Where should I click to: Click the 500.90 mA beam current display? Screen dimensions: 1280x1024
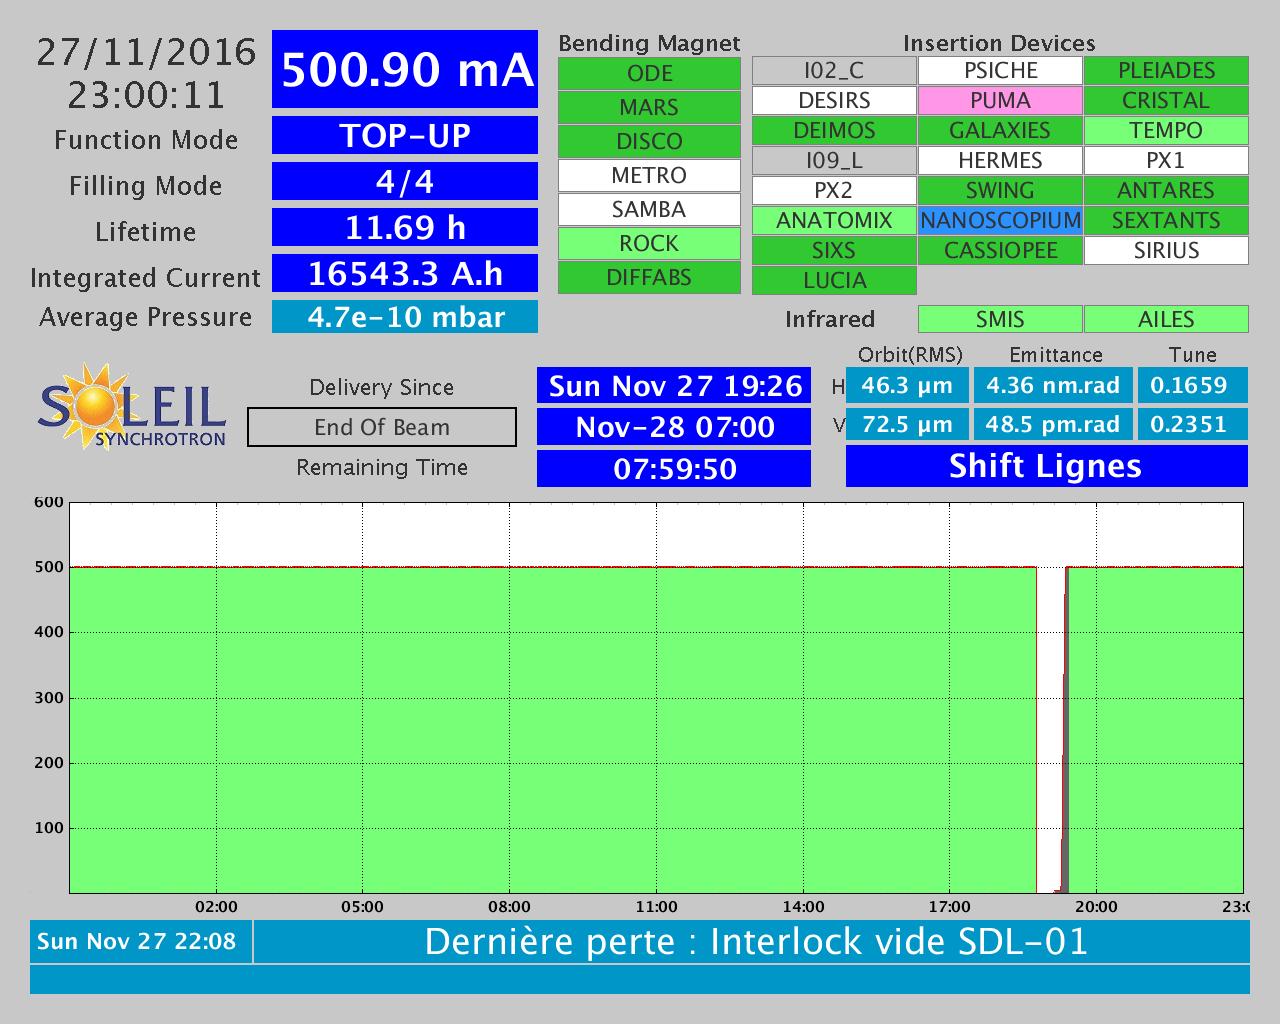coord(405,70)
